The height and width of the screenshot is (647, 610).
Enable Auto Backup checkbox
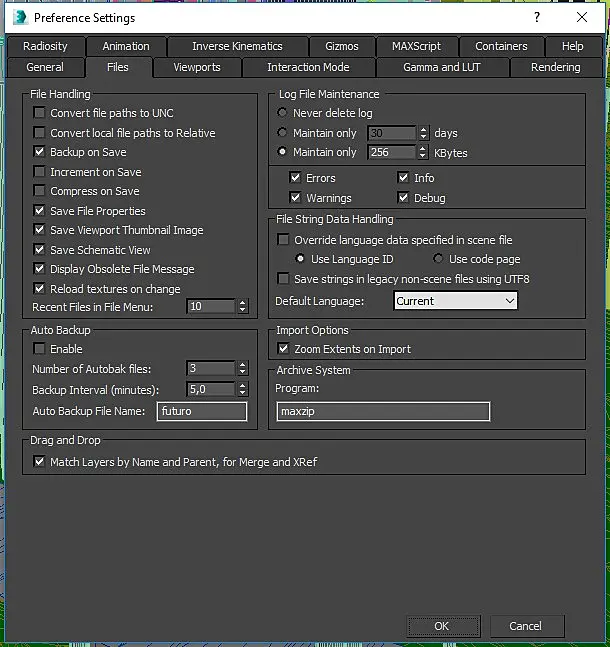click(40, 349)
